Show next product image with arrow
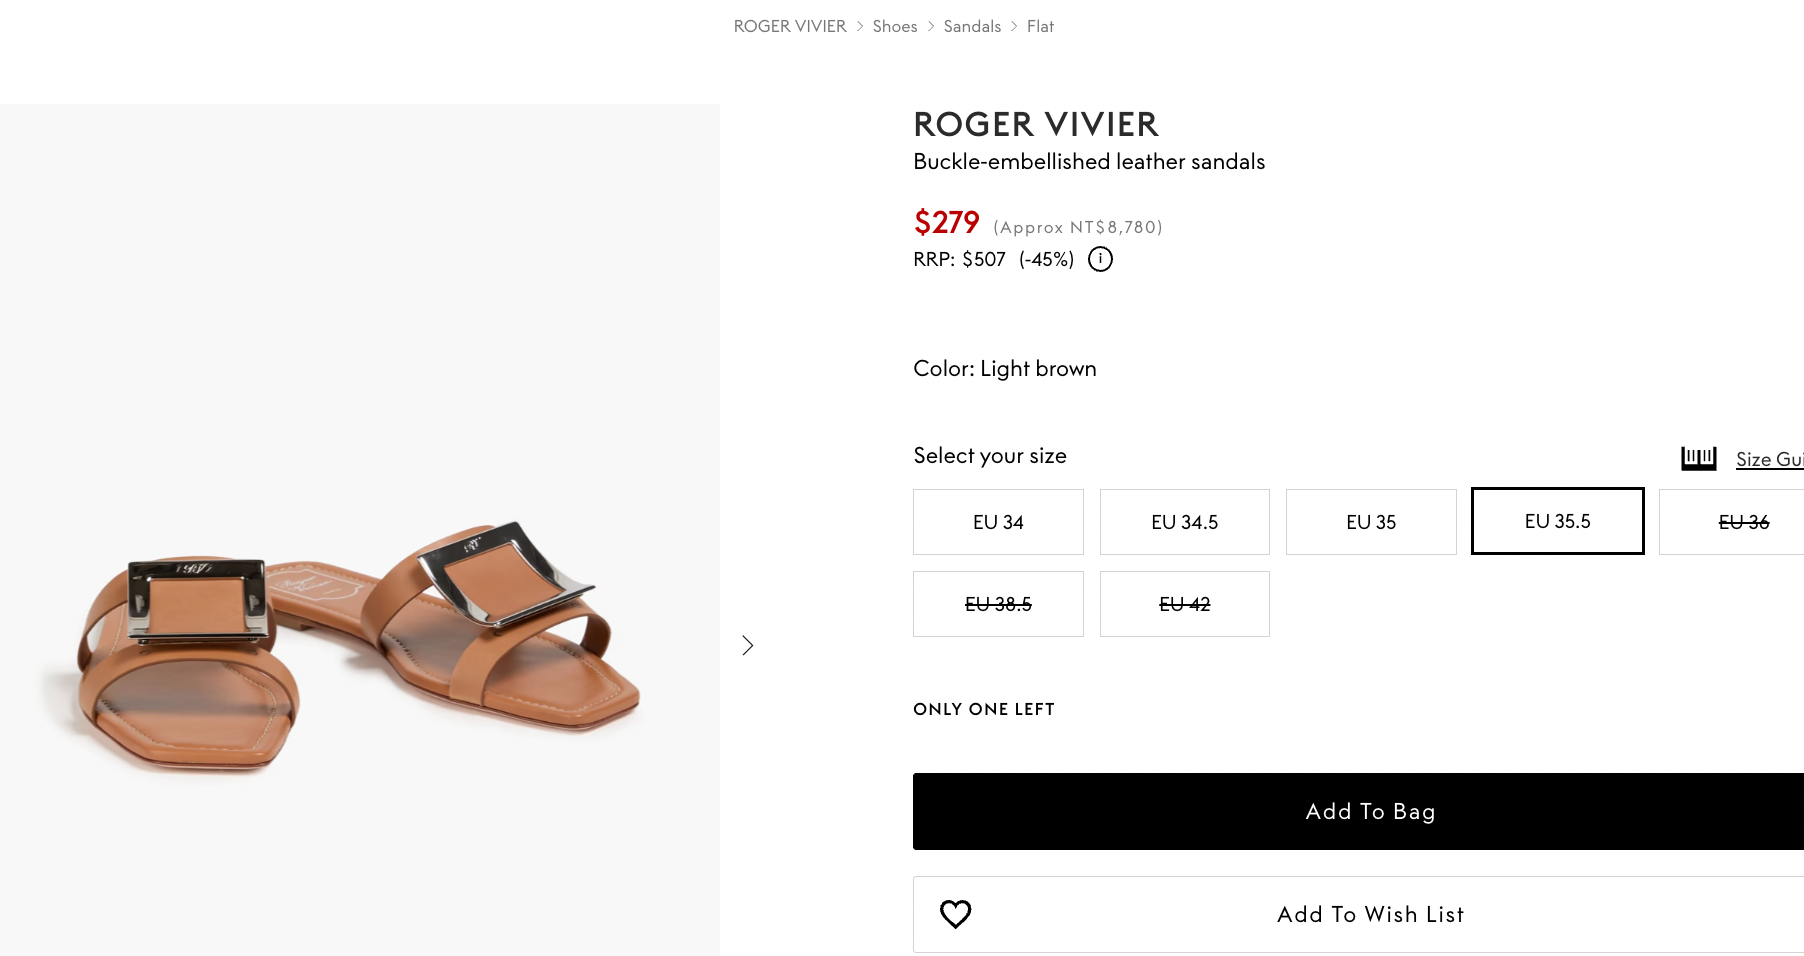Image resolution: width=1804 pixels, height=956 pixels. coord(747,645)
